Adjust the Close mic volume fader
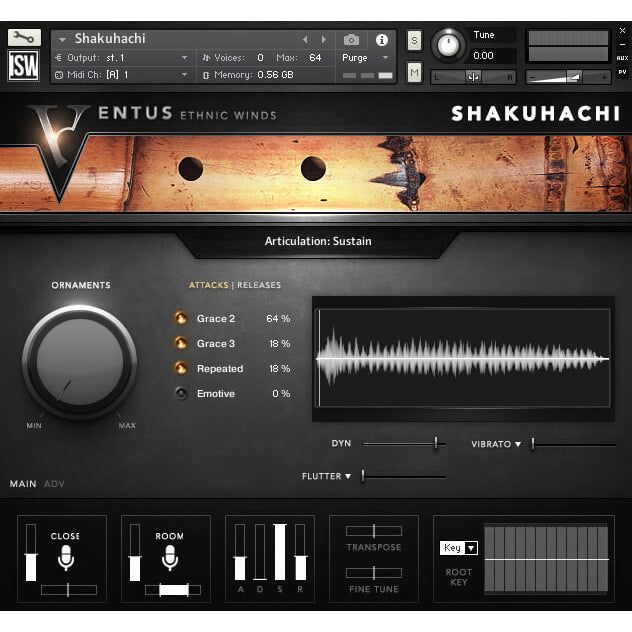Viewport: 632px width, 632px height. (x=31, y=553)
